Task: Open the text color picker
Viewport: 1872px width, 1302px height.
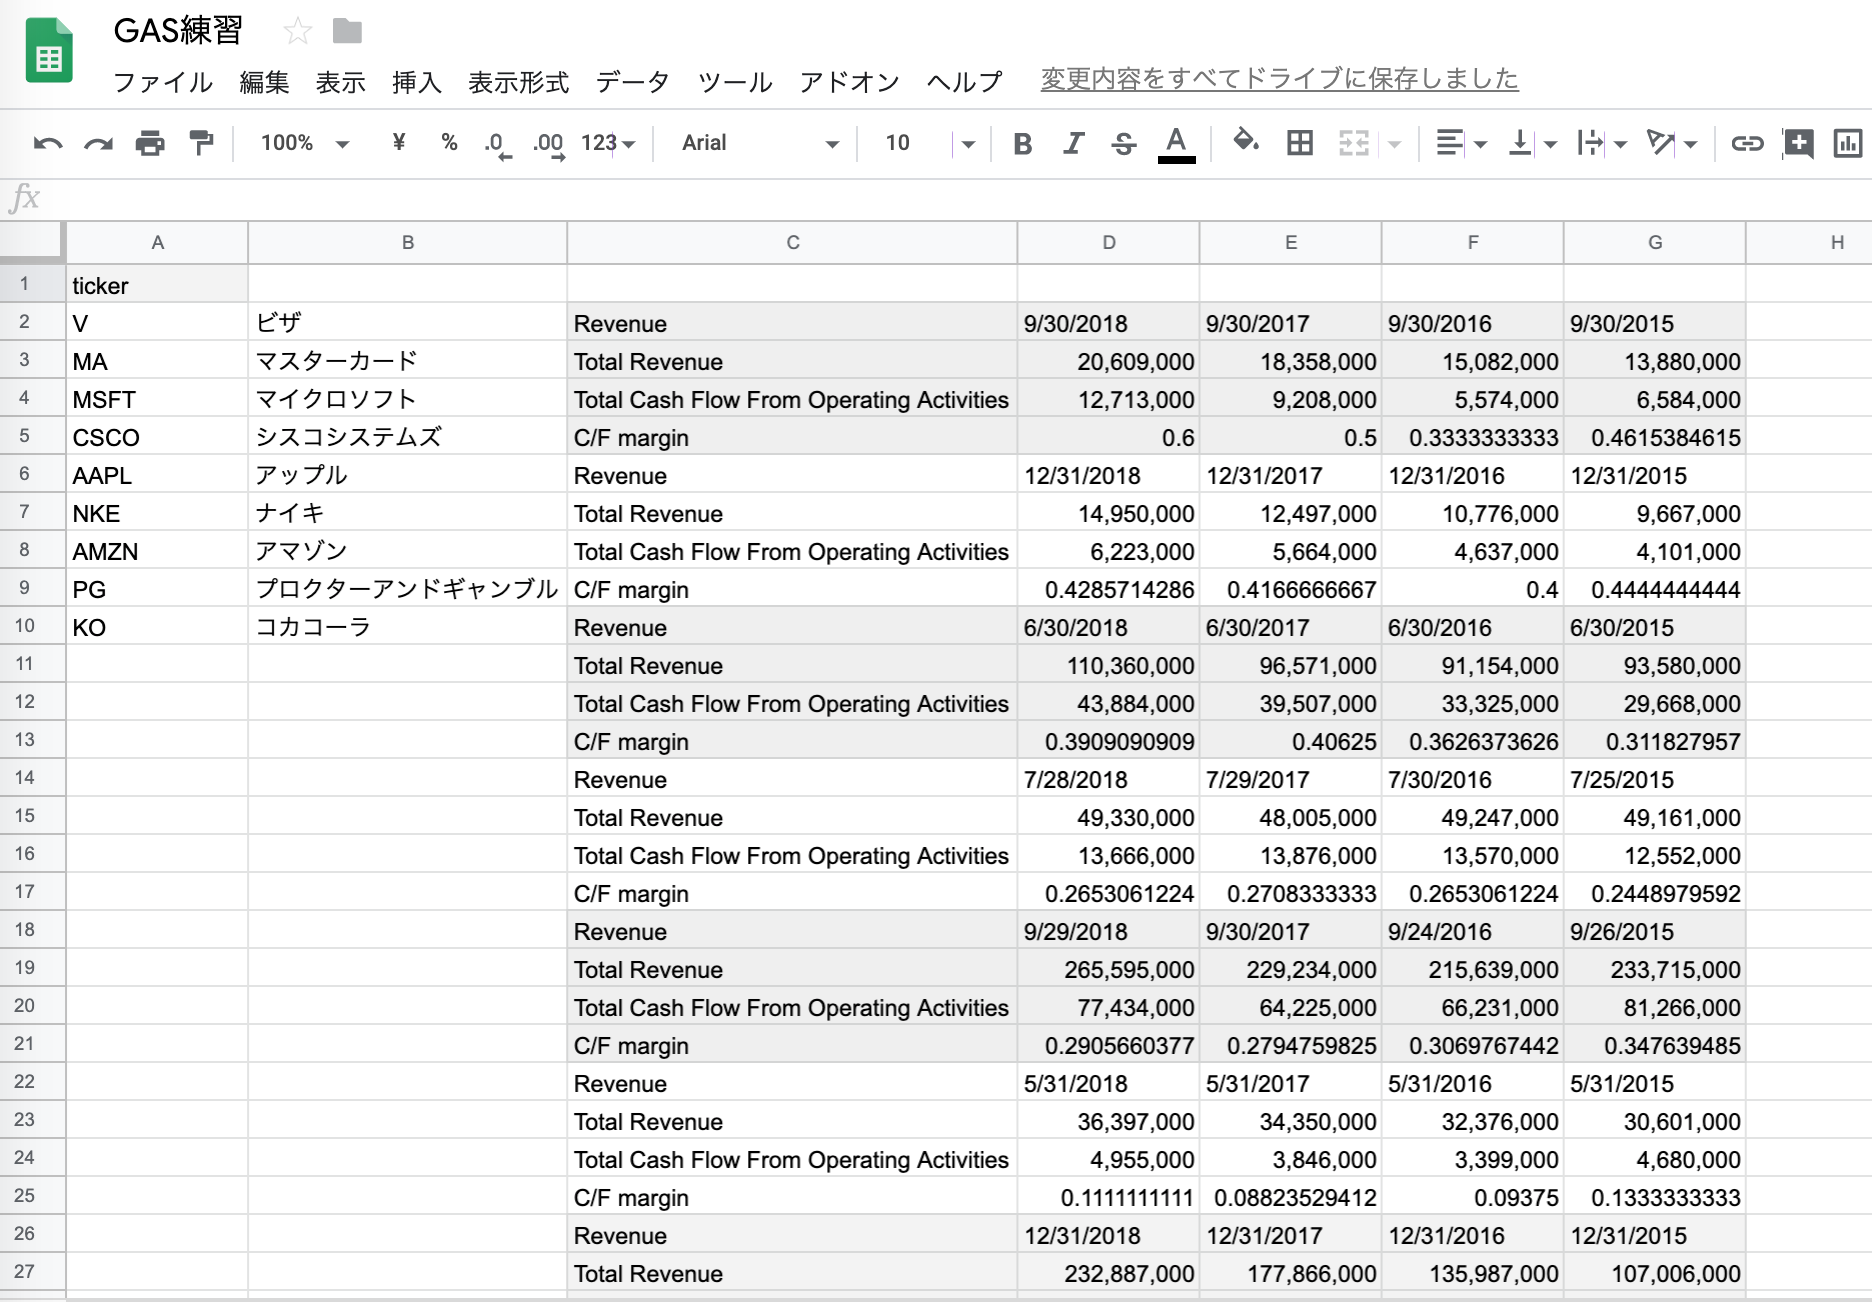Action: (1176, 143)
